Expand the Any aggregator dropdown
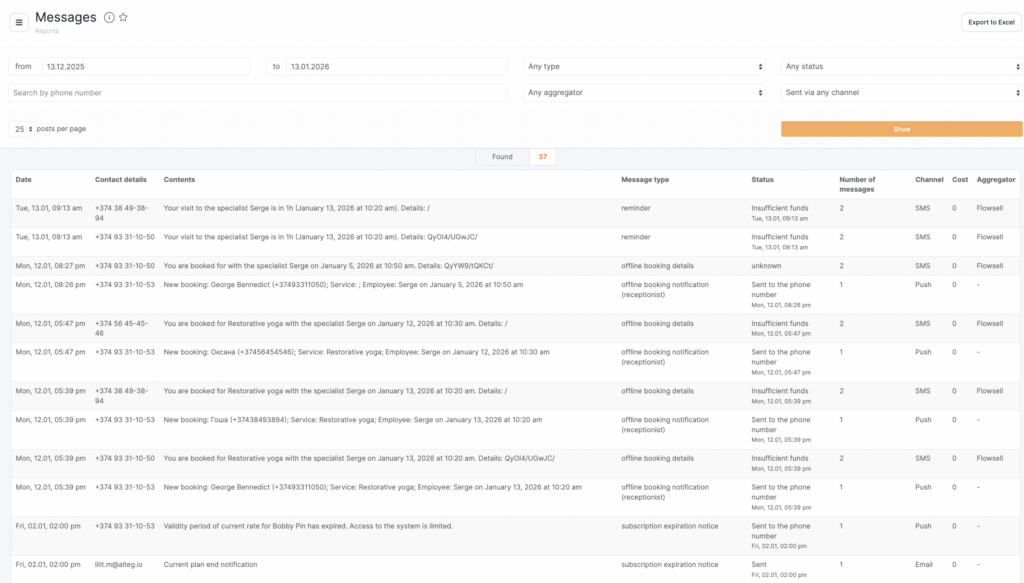 (x=644, y=92)
